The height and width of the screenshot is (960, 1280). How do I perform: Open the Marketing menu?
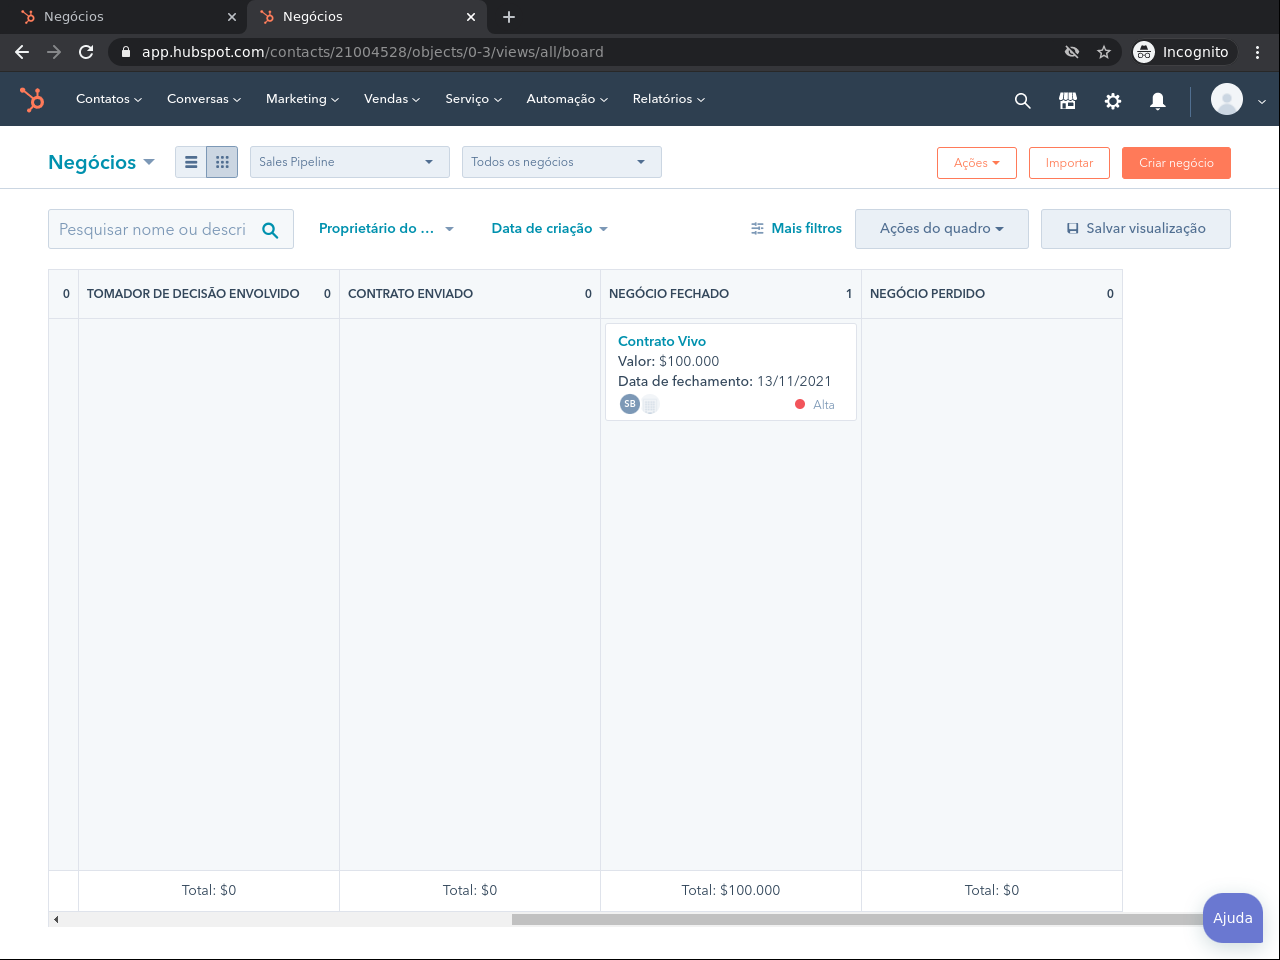coord(302,99)
